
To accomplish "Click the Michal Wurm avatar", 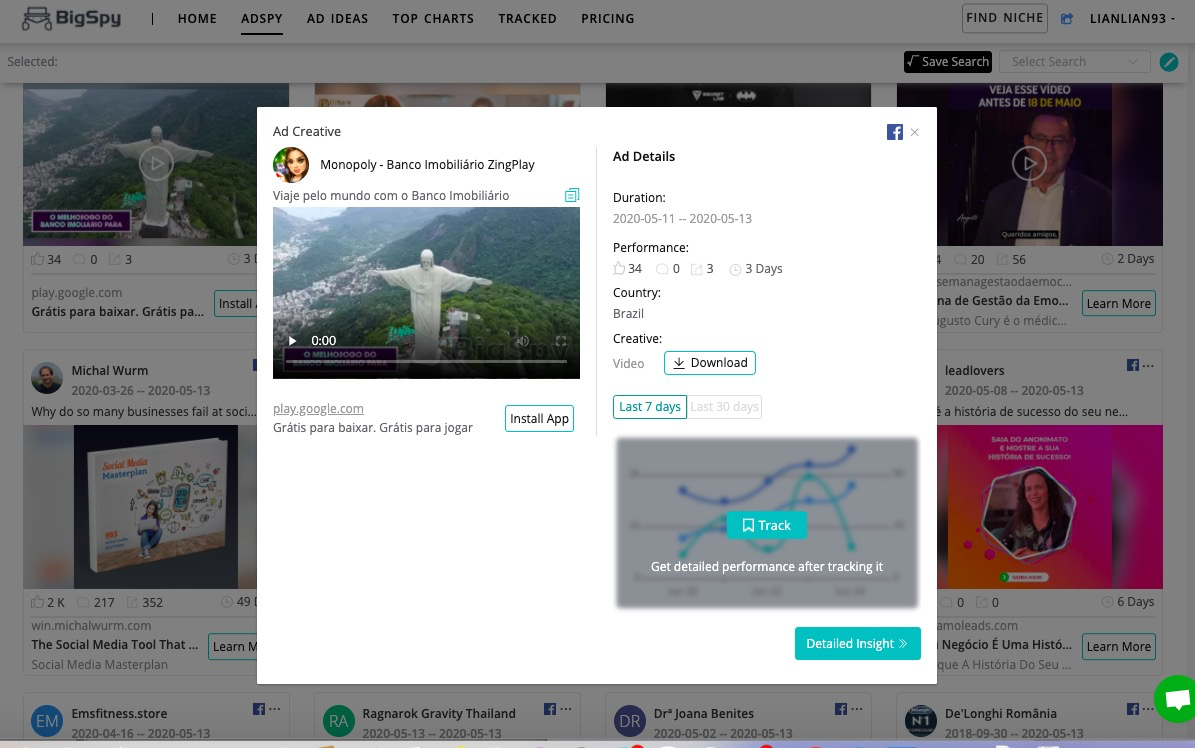I will [x=46, y=378].
